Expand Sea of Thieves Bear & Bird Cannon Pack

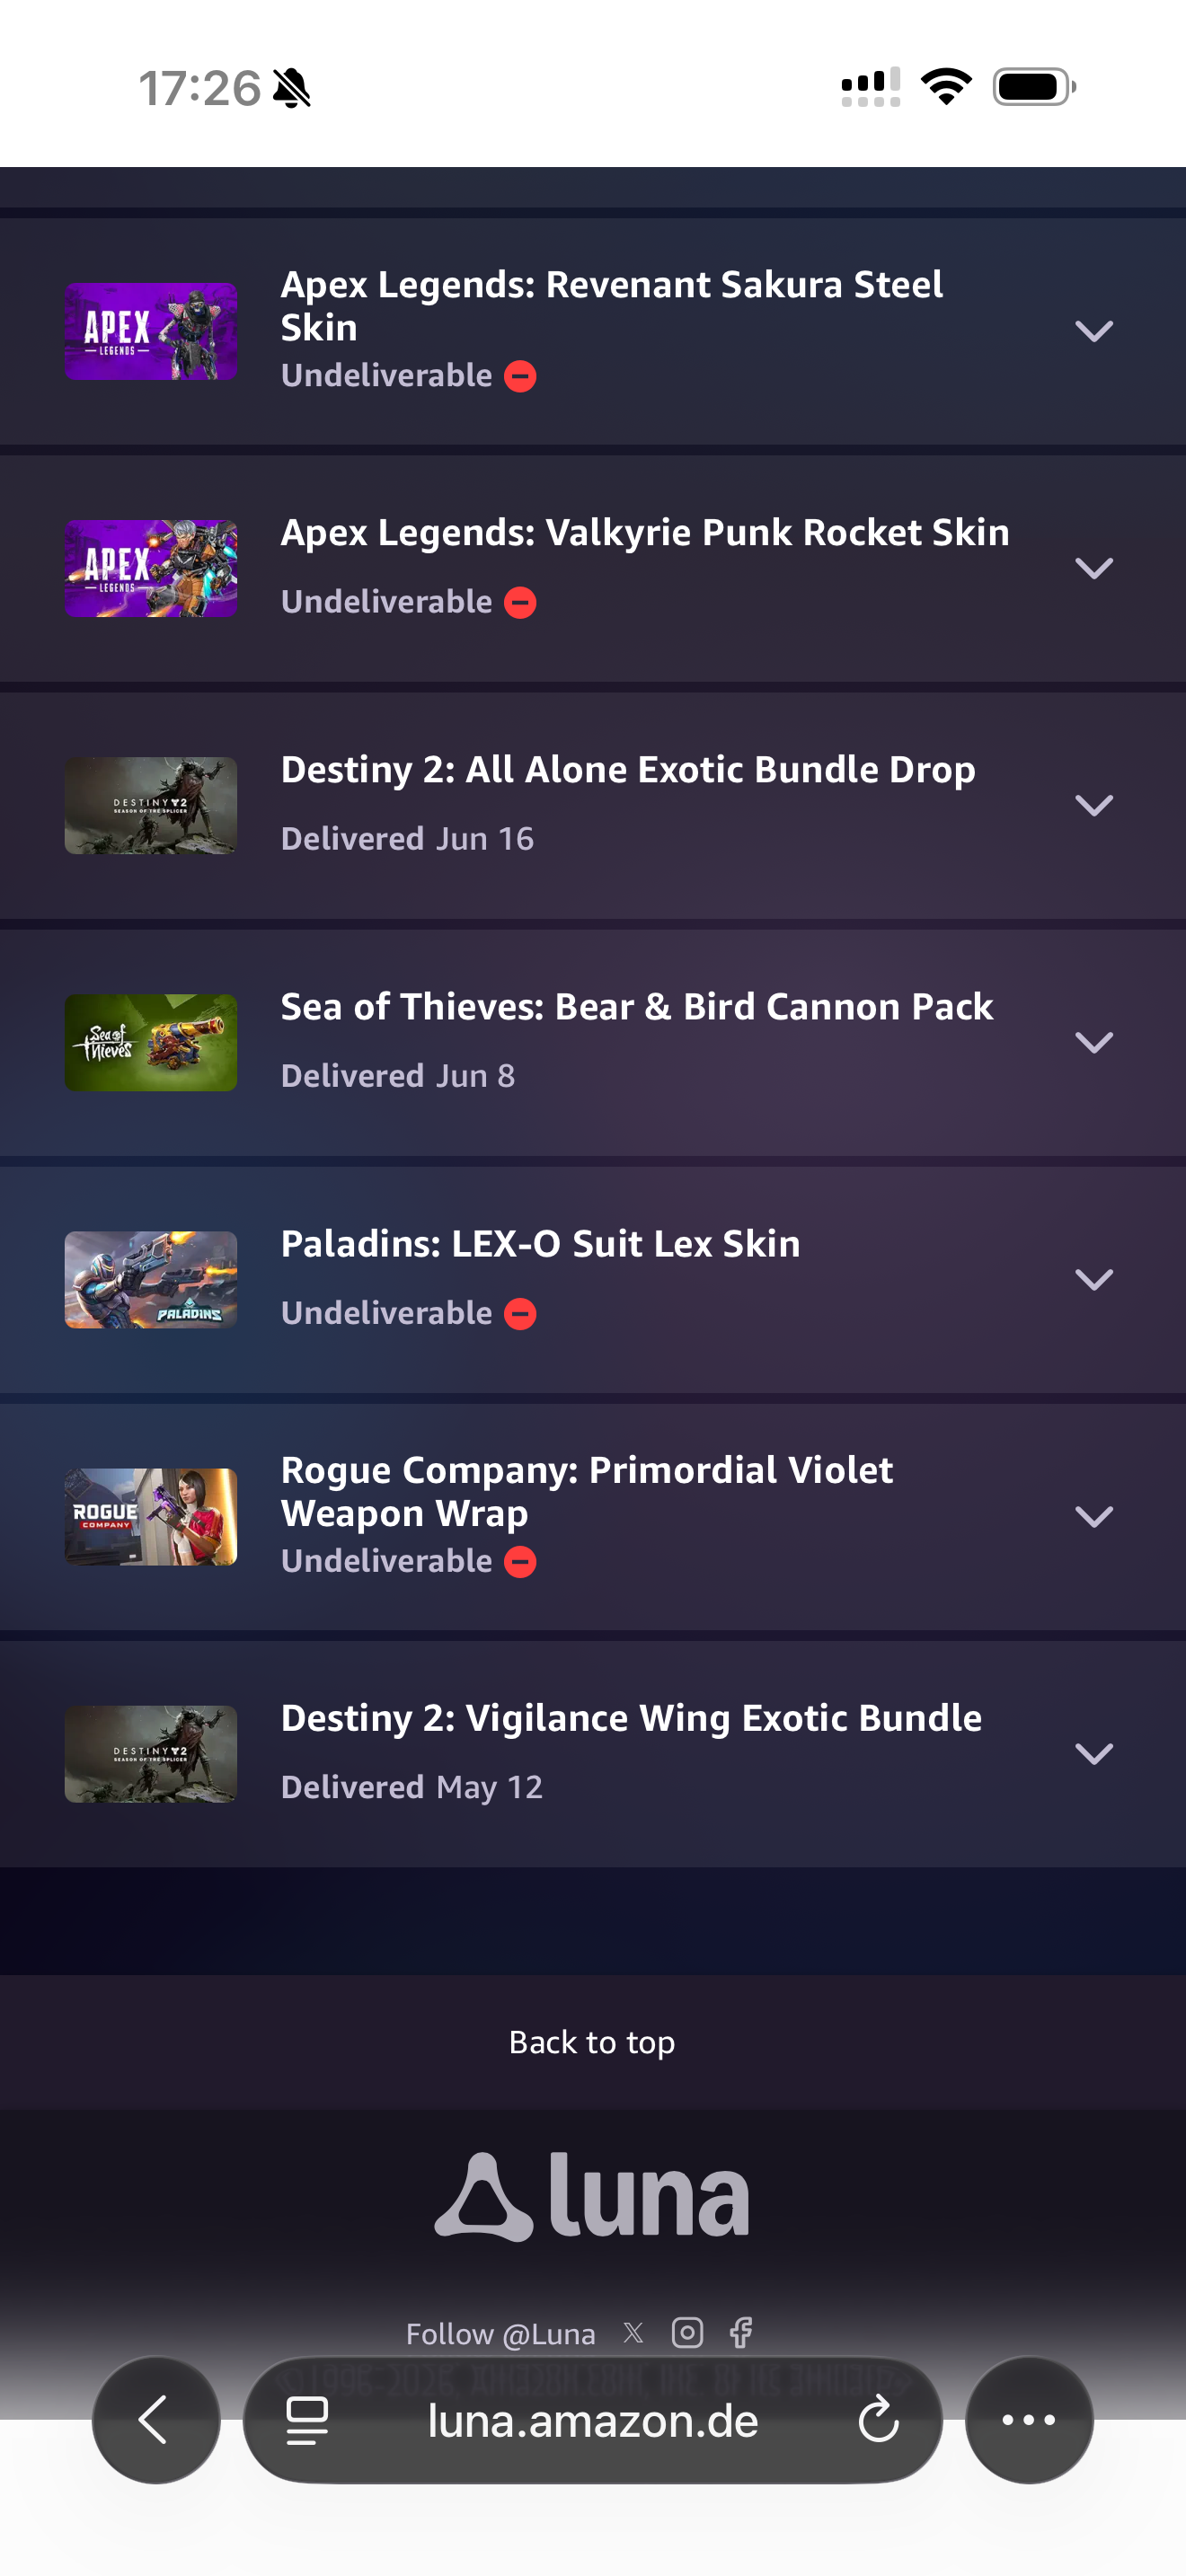[x=1094, y=1042]
